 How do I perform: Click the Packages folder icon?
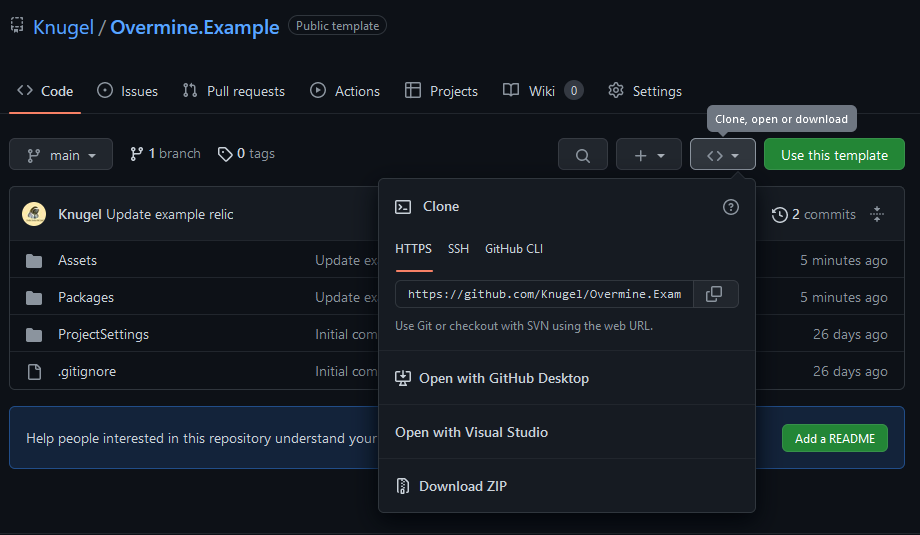pyautogui.click(x=34, y=298)
